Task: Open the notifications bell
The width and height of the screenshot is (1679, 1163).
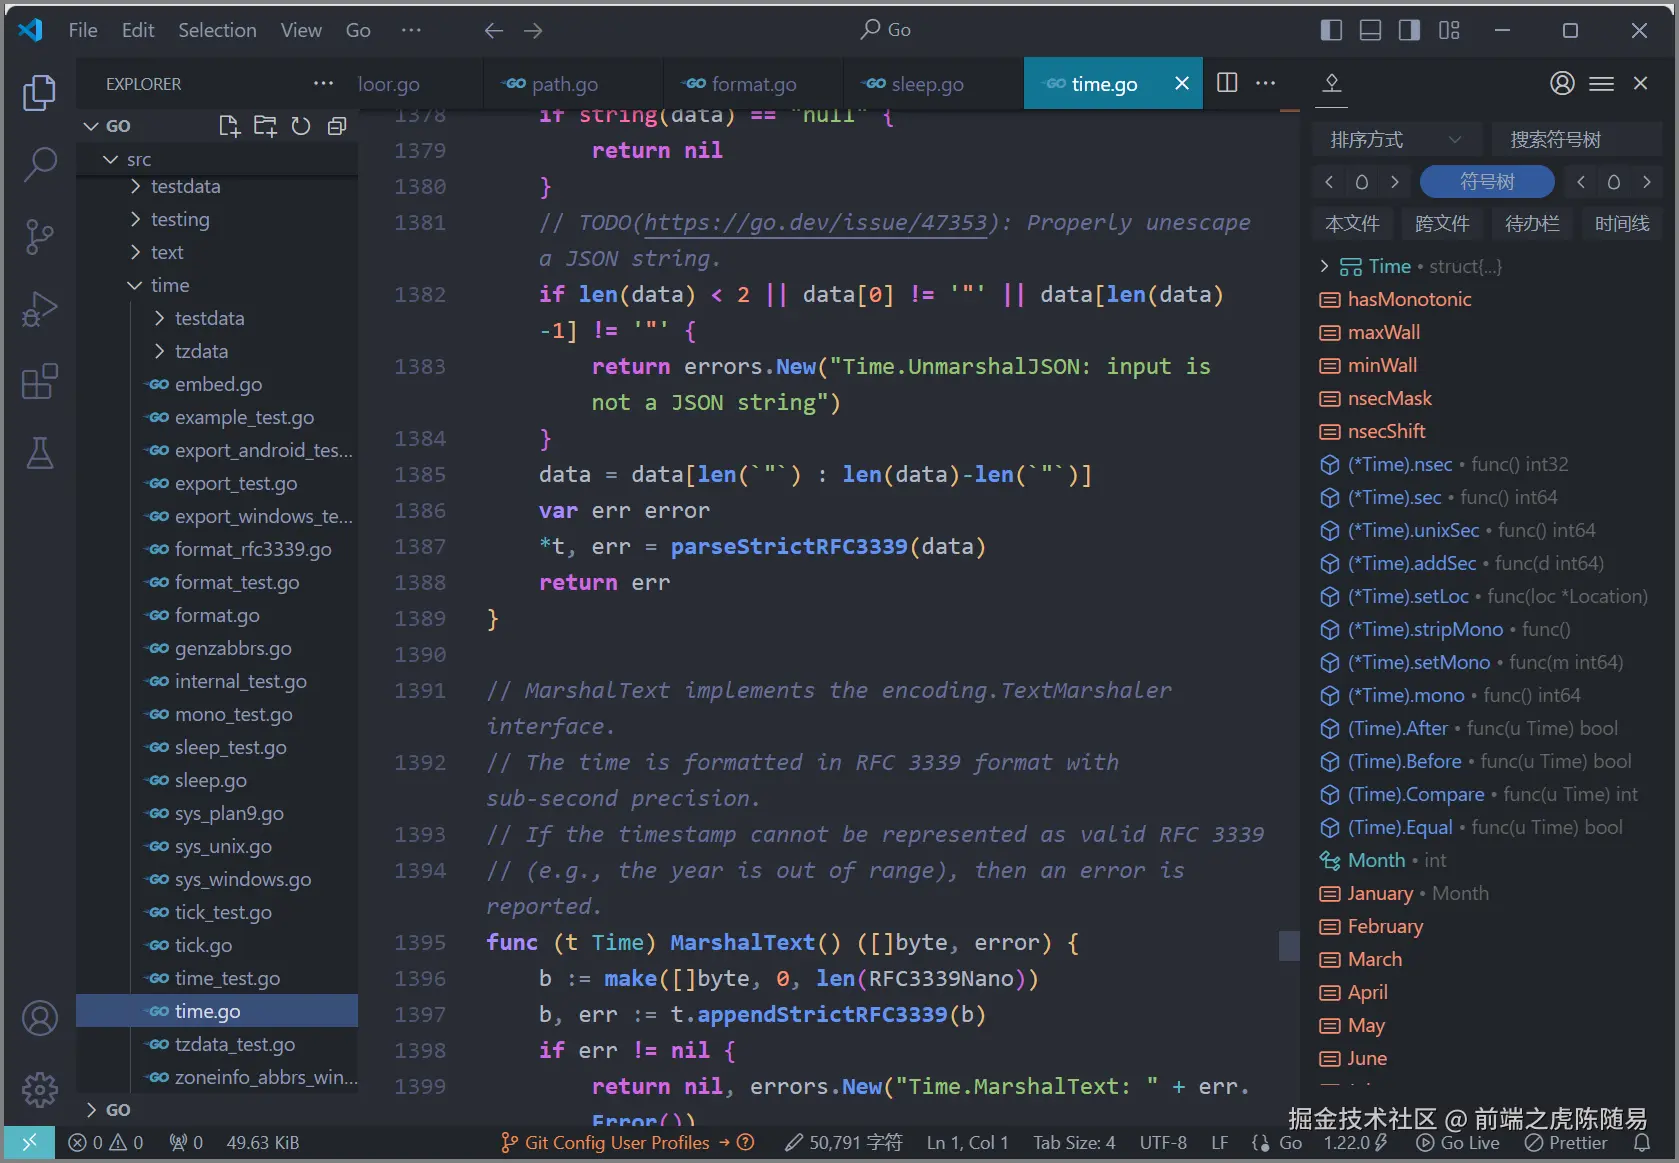Action: click(x=1641, y=1142)
